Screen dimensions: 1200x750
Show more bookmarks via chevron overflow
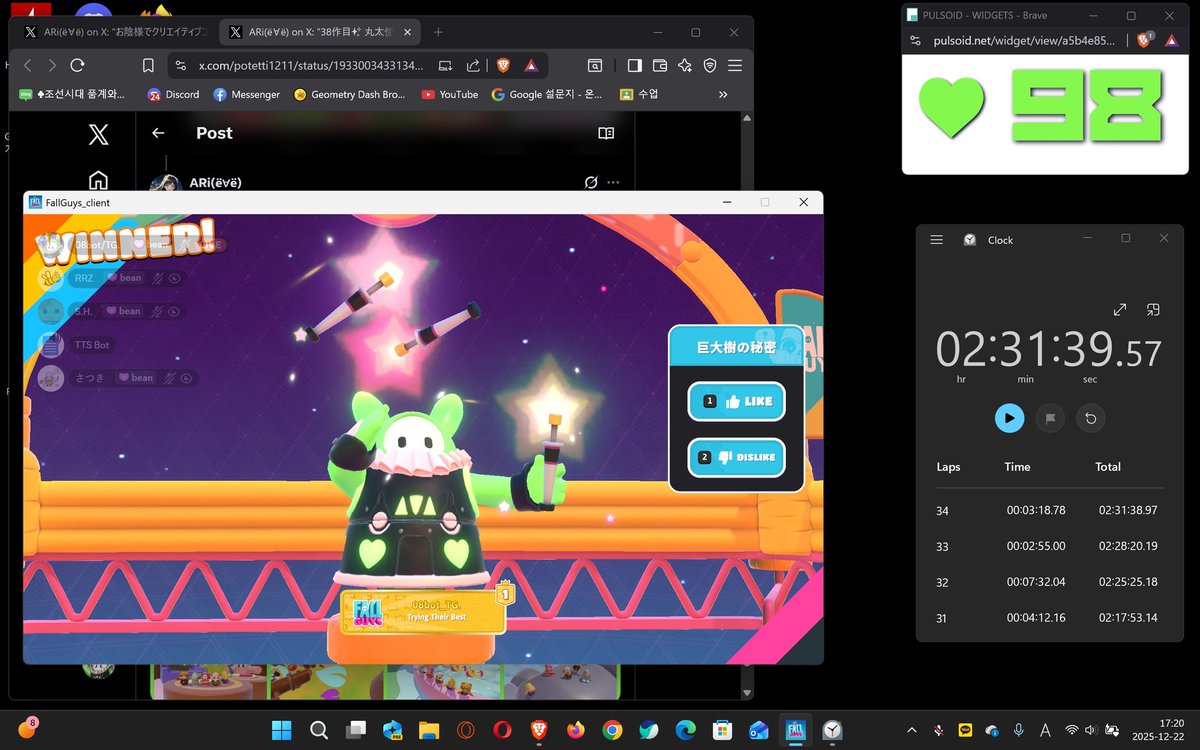tap(723, 94)
